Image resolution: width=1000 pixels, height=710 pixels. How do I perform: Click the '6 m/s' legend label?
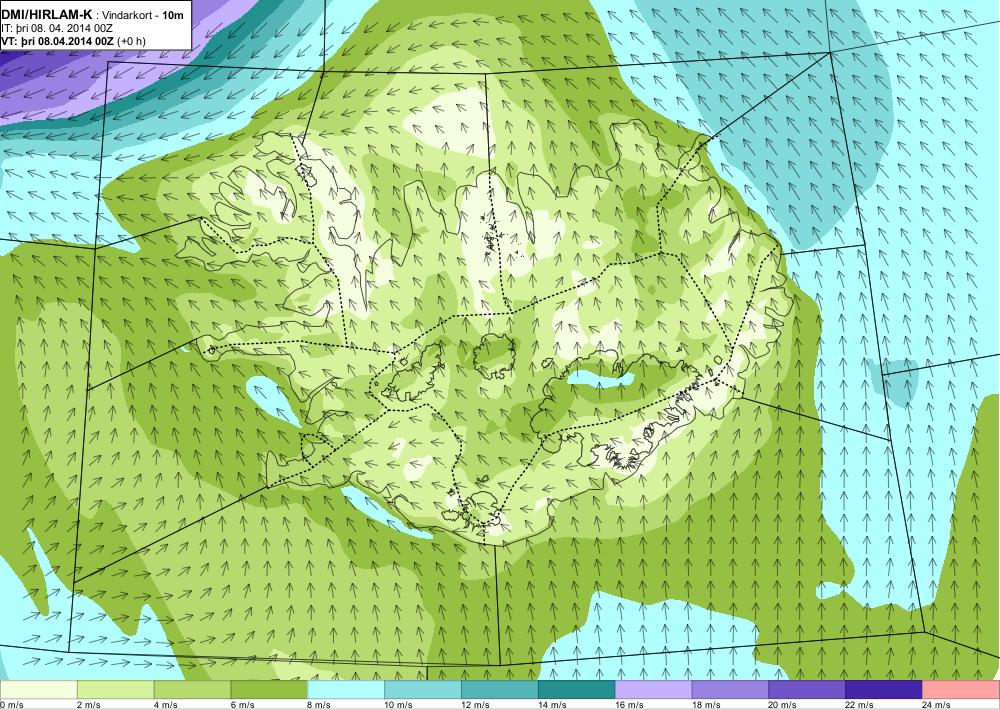click(x=242, y=705)
